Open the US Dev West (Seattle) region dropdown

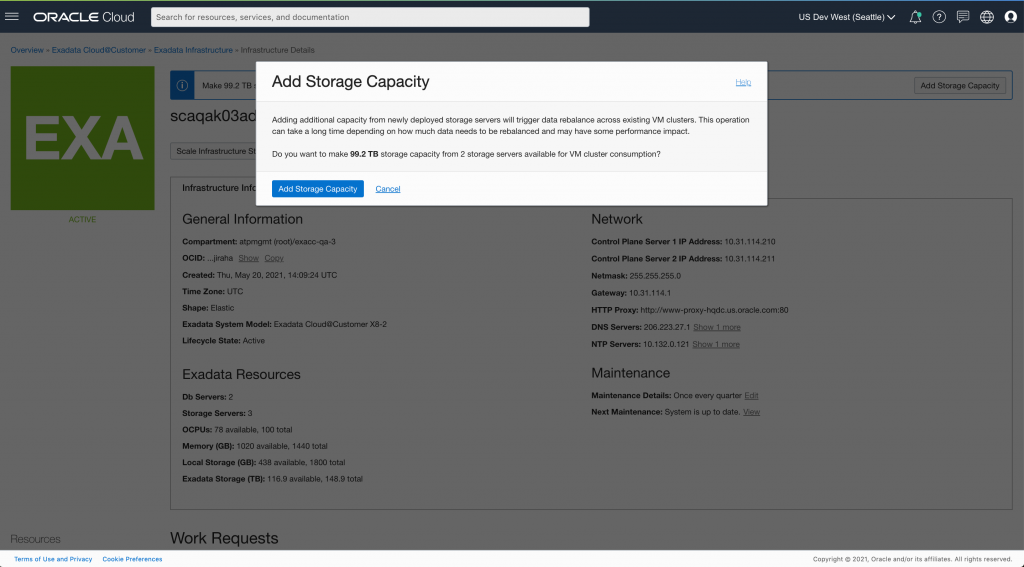click(x=846, y=17)
